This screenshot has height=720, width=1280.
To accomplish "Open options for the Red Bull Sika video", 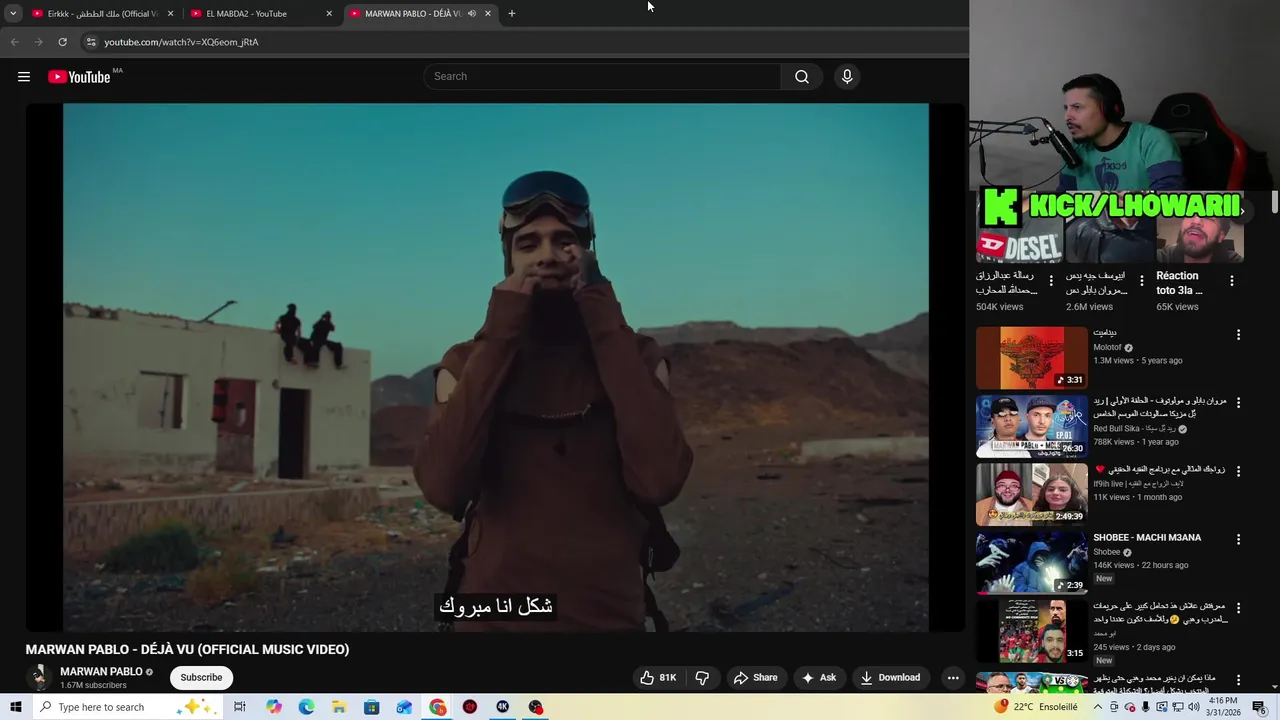I will click(1238, 403).
